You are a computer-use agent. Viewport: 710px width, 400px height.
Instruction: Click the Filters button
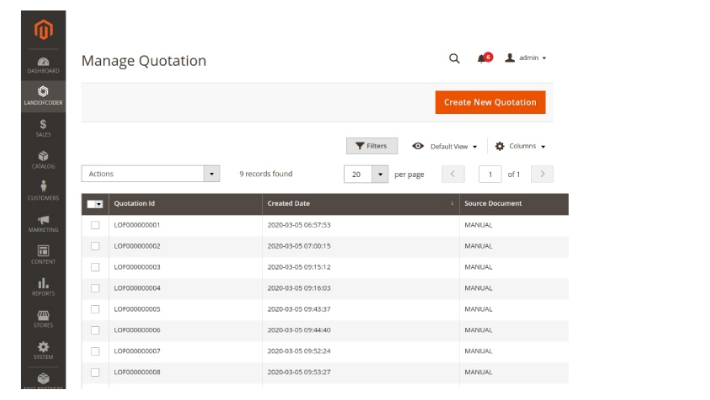click(372, 146)
